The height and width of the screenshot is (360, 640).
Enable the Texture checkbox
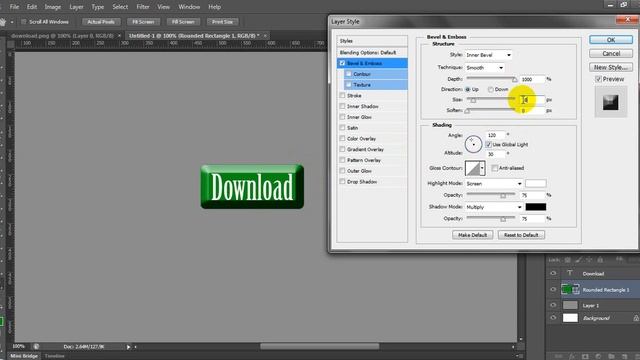point(349,84)
